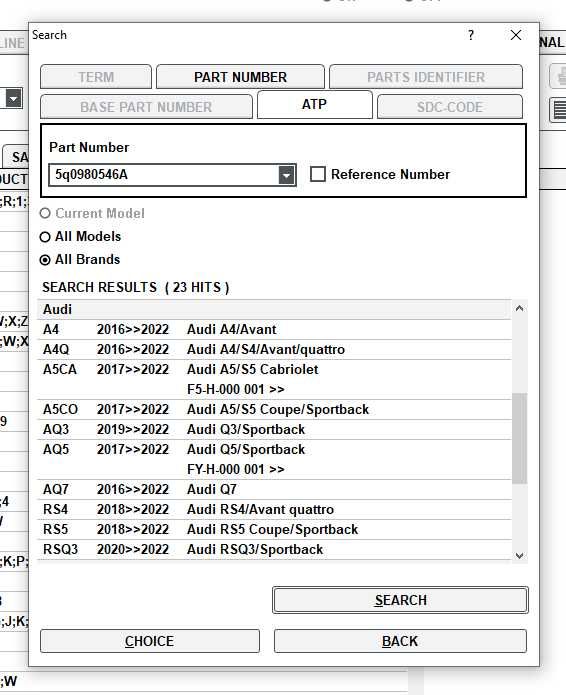Select the Audi RS4/Avant quattro row

coord(275,509)
